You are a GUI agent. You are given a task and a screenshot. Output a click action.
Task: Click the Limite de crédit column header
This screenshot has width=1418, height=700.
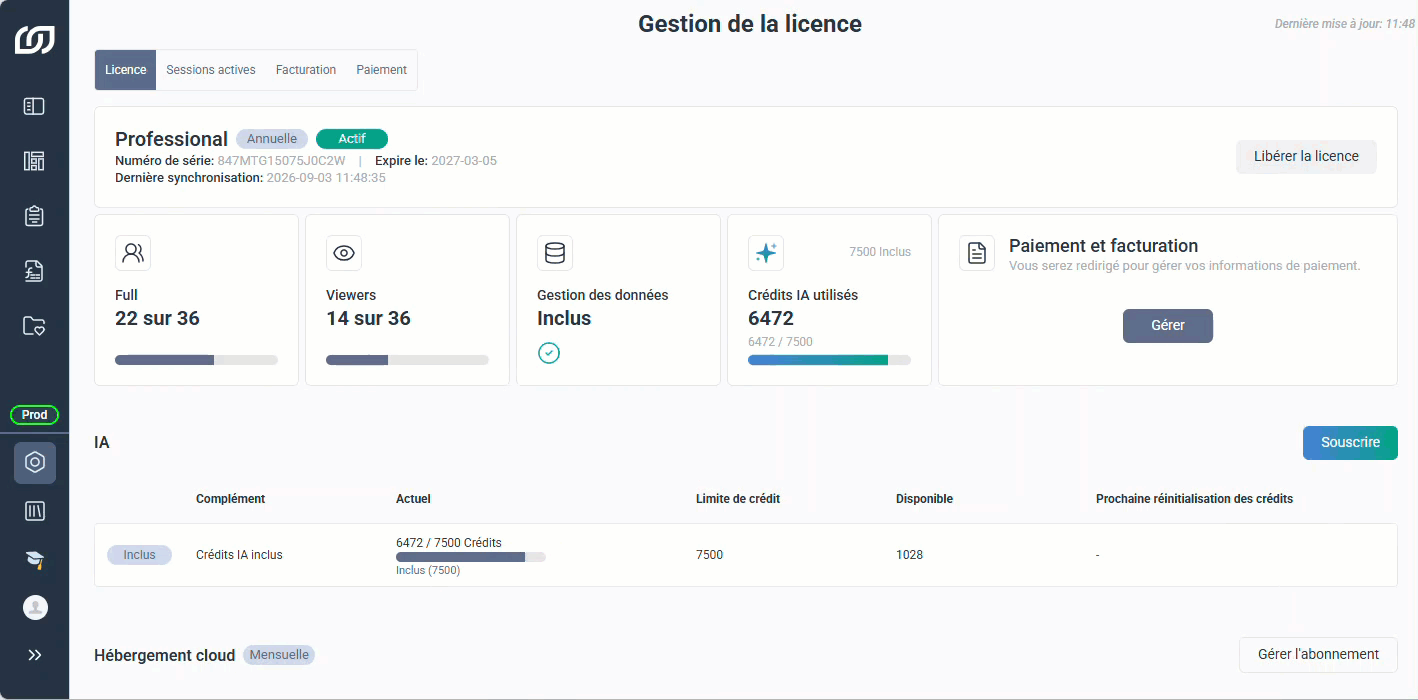(738, 499)
